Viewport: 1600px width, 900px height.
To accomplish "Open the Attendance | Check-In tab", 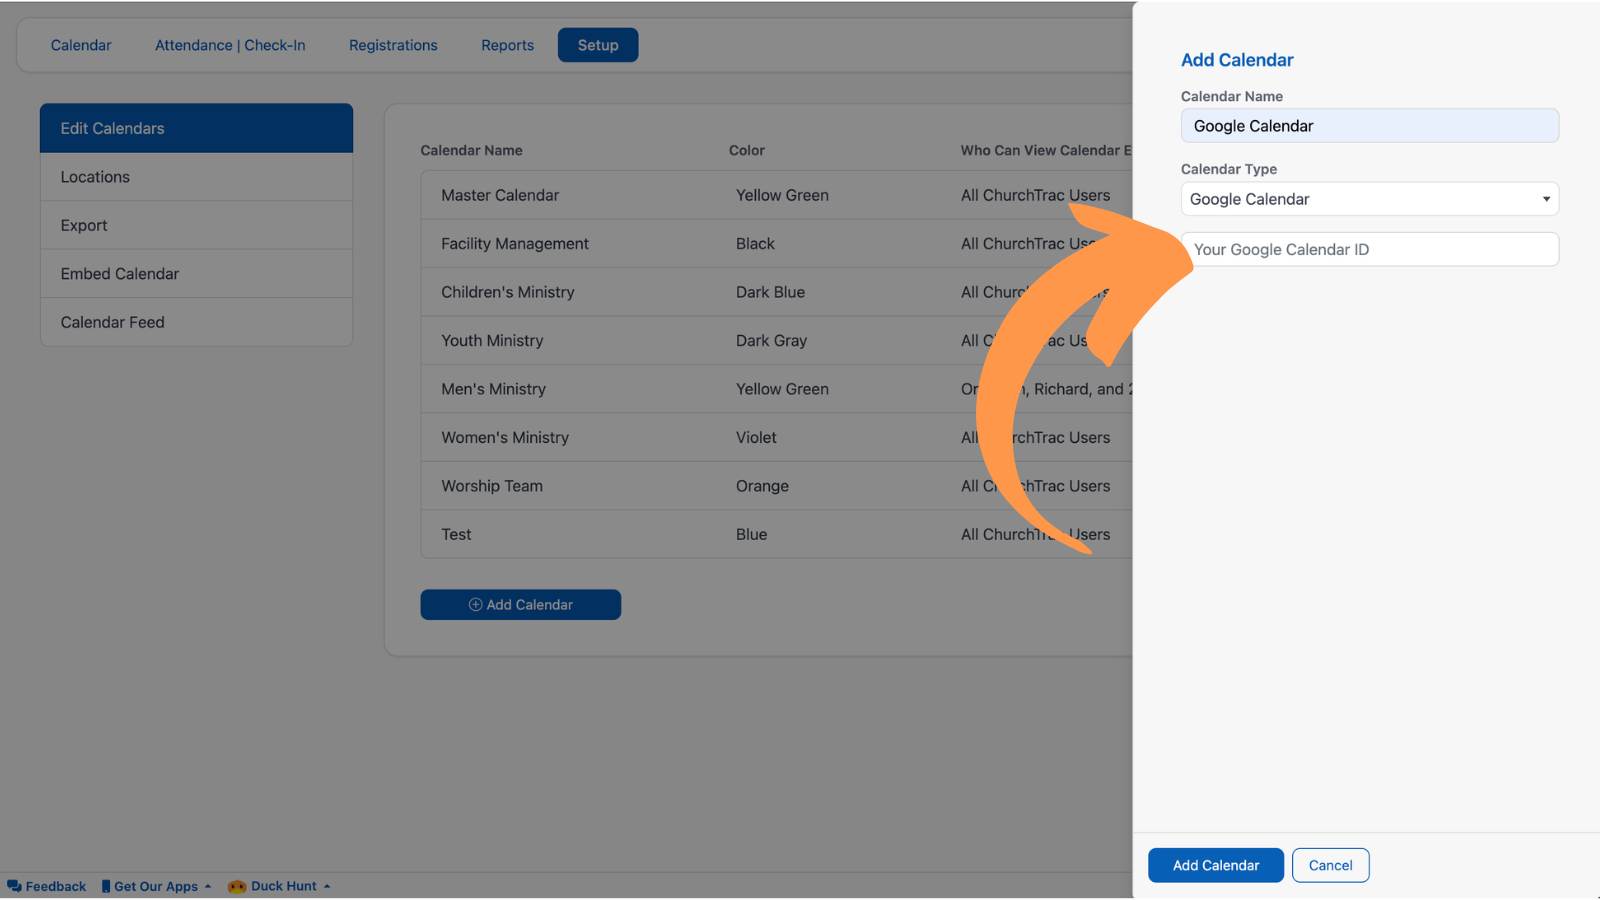I will (230, 45).
